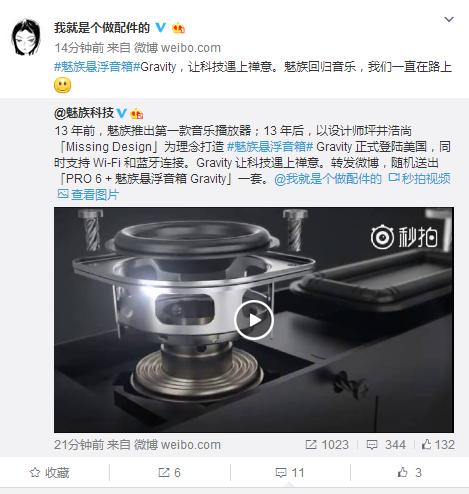The width and height of the screenshot is (469, 494).
Task: Open the @我就是个做配件的 mention link
Action: pos(328,179)
